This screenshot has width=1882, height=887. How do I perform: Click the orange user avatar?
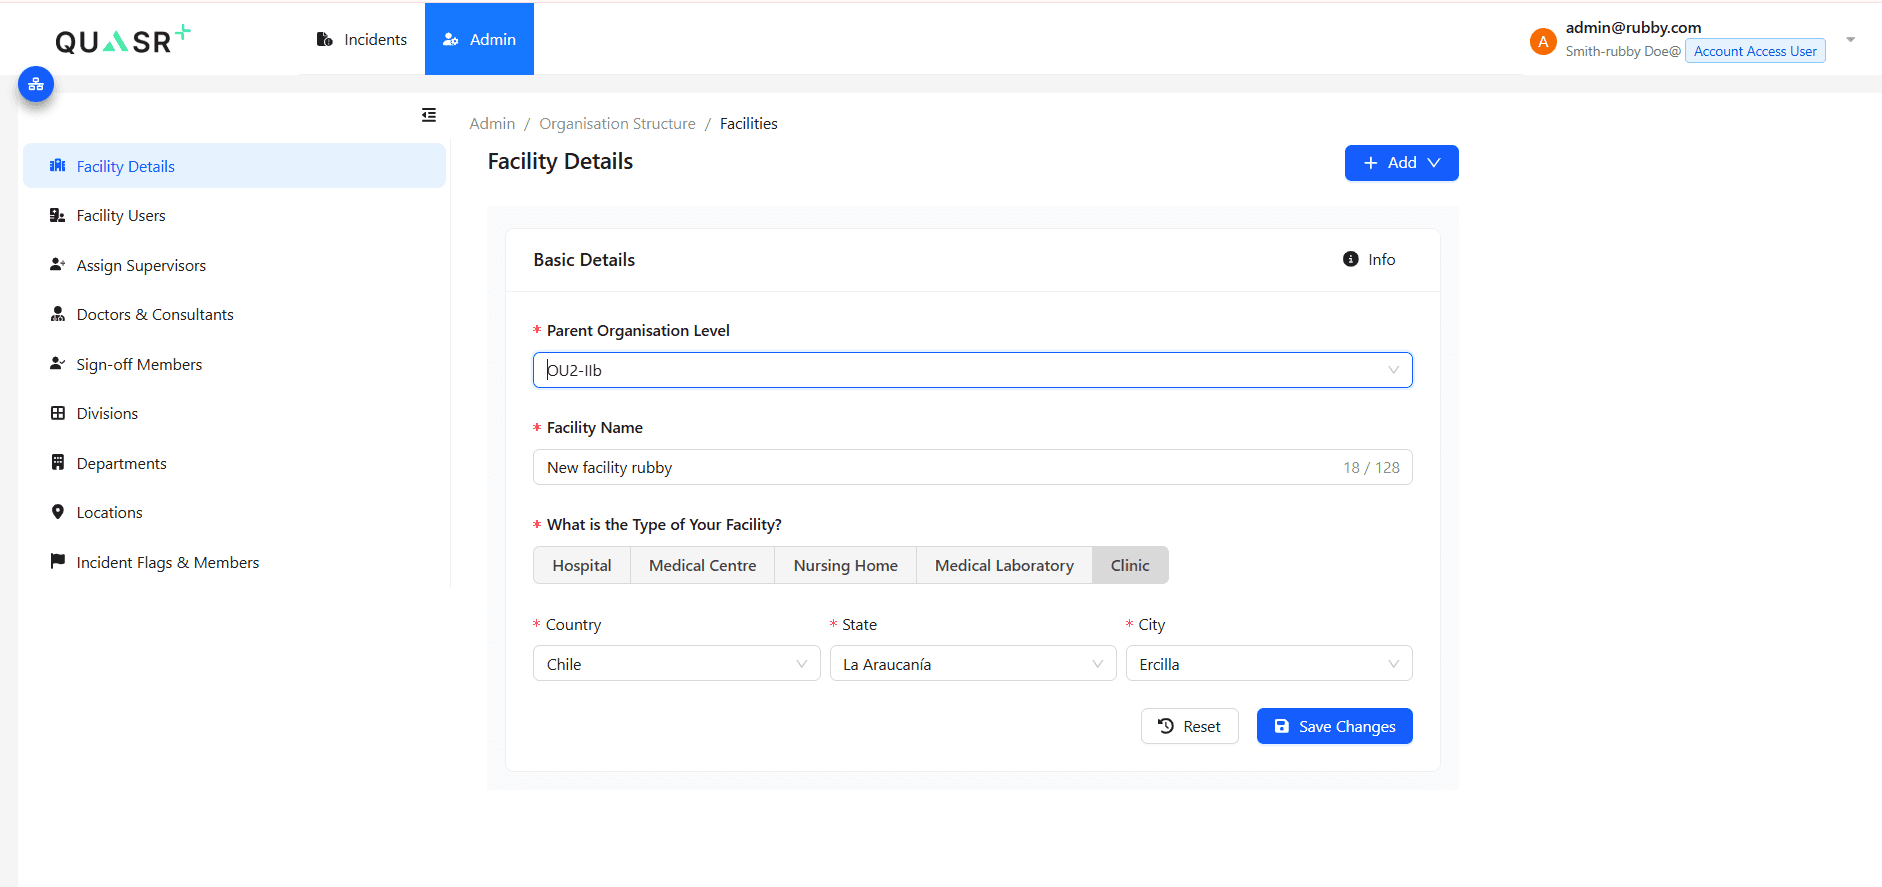(1543, 41)
